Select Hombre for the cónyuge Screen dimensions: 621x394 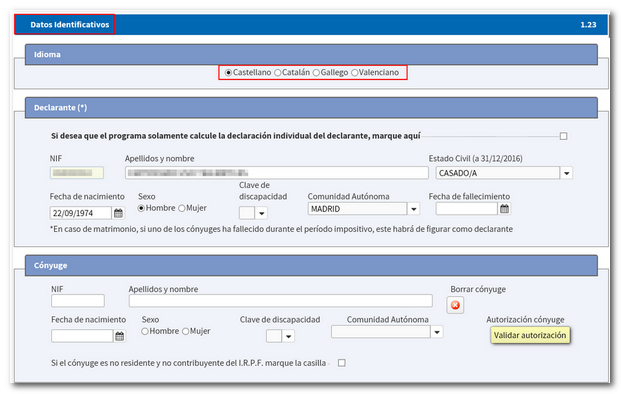(x=145, y=331)
